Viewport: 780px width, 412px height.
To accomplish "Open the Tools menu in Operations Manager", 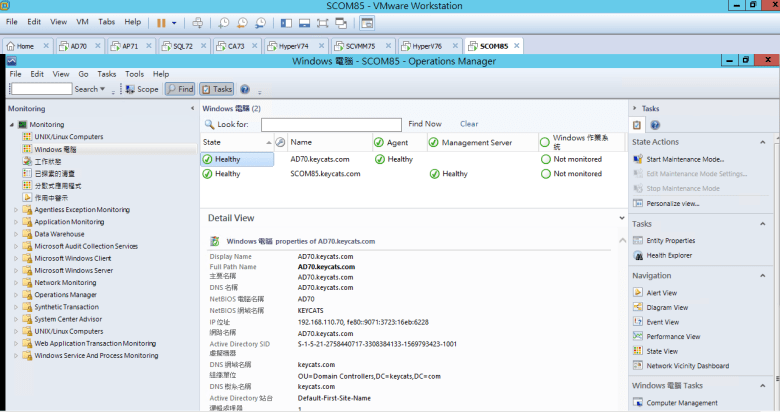I will tap(133, 74).
